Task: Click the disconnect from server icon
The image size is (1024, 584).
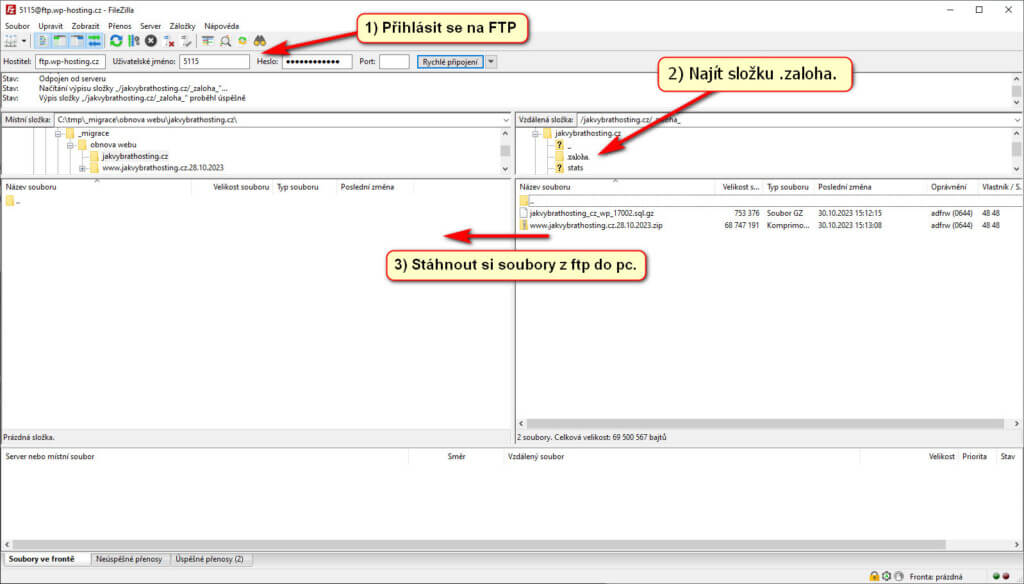Action: 169,41
